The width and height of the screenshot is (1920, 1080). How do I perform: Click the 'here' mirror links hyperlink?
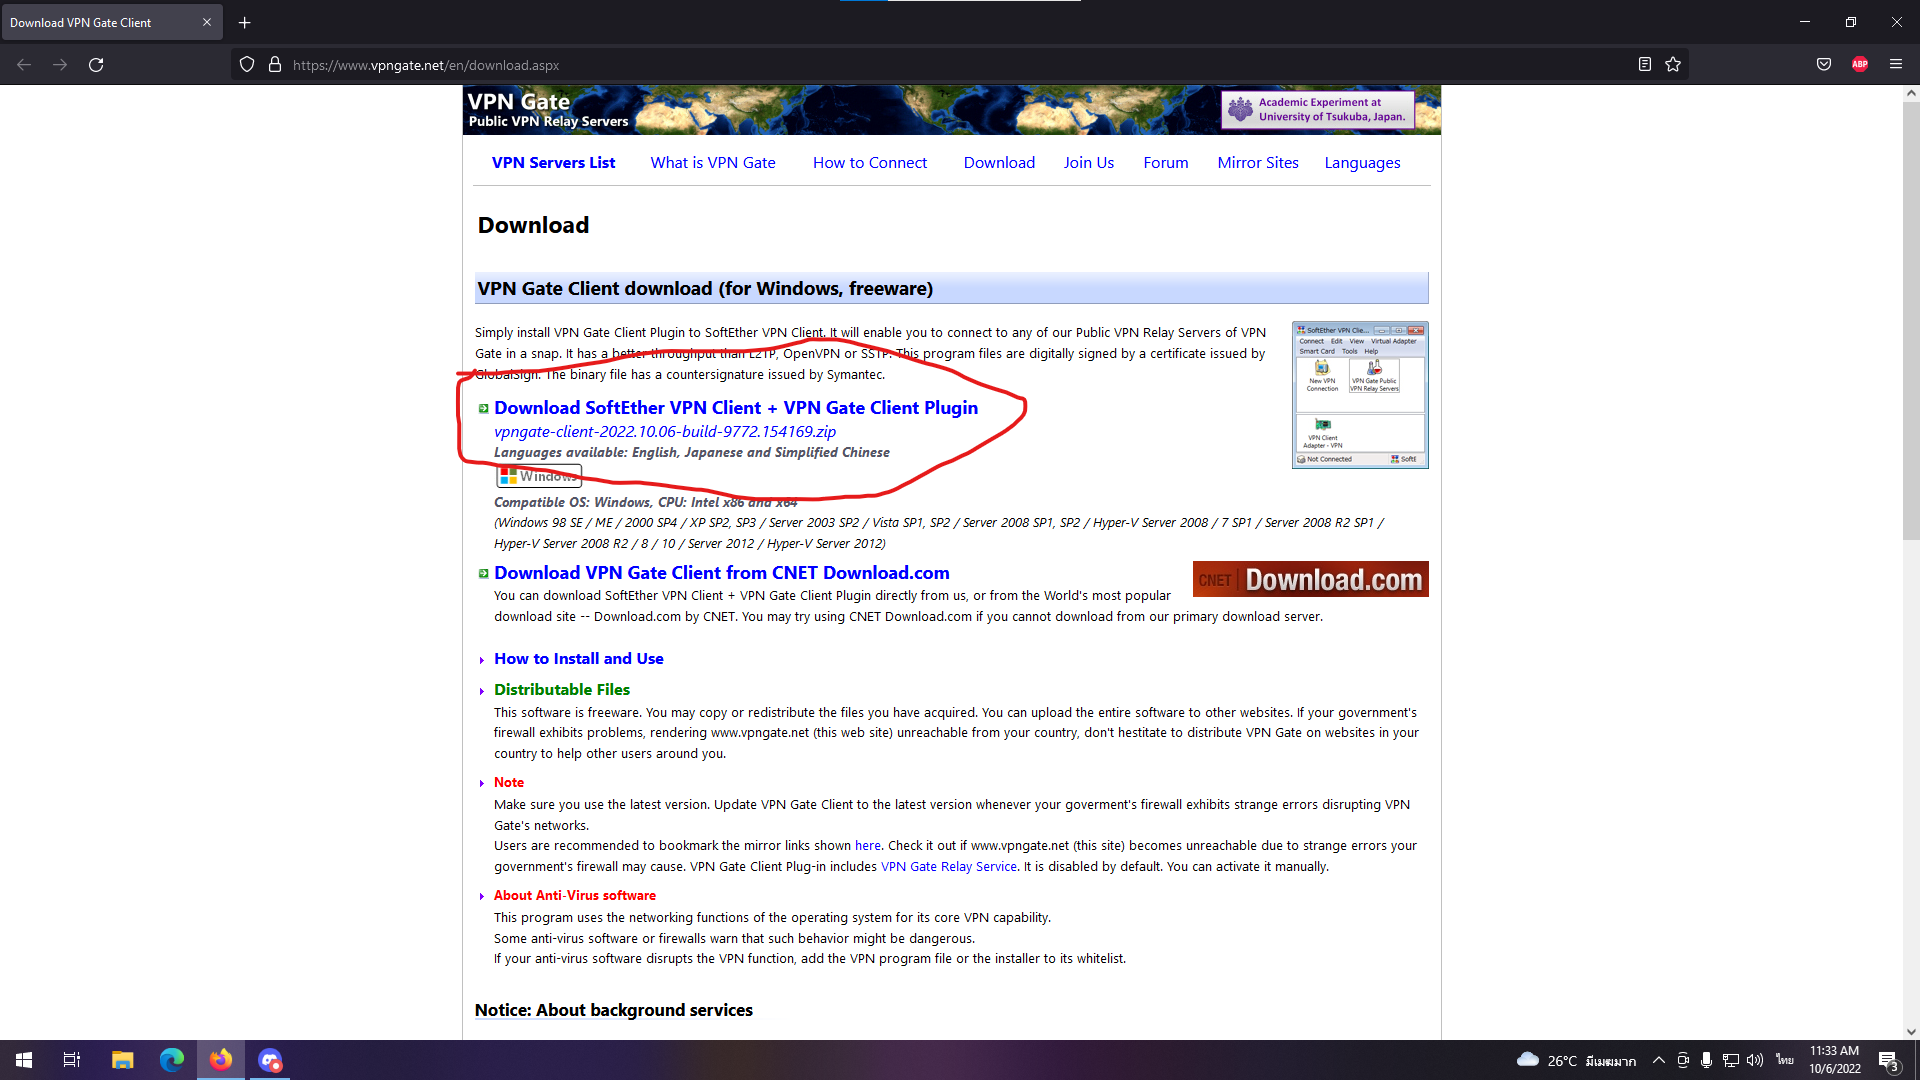point(868,846)
